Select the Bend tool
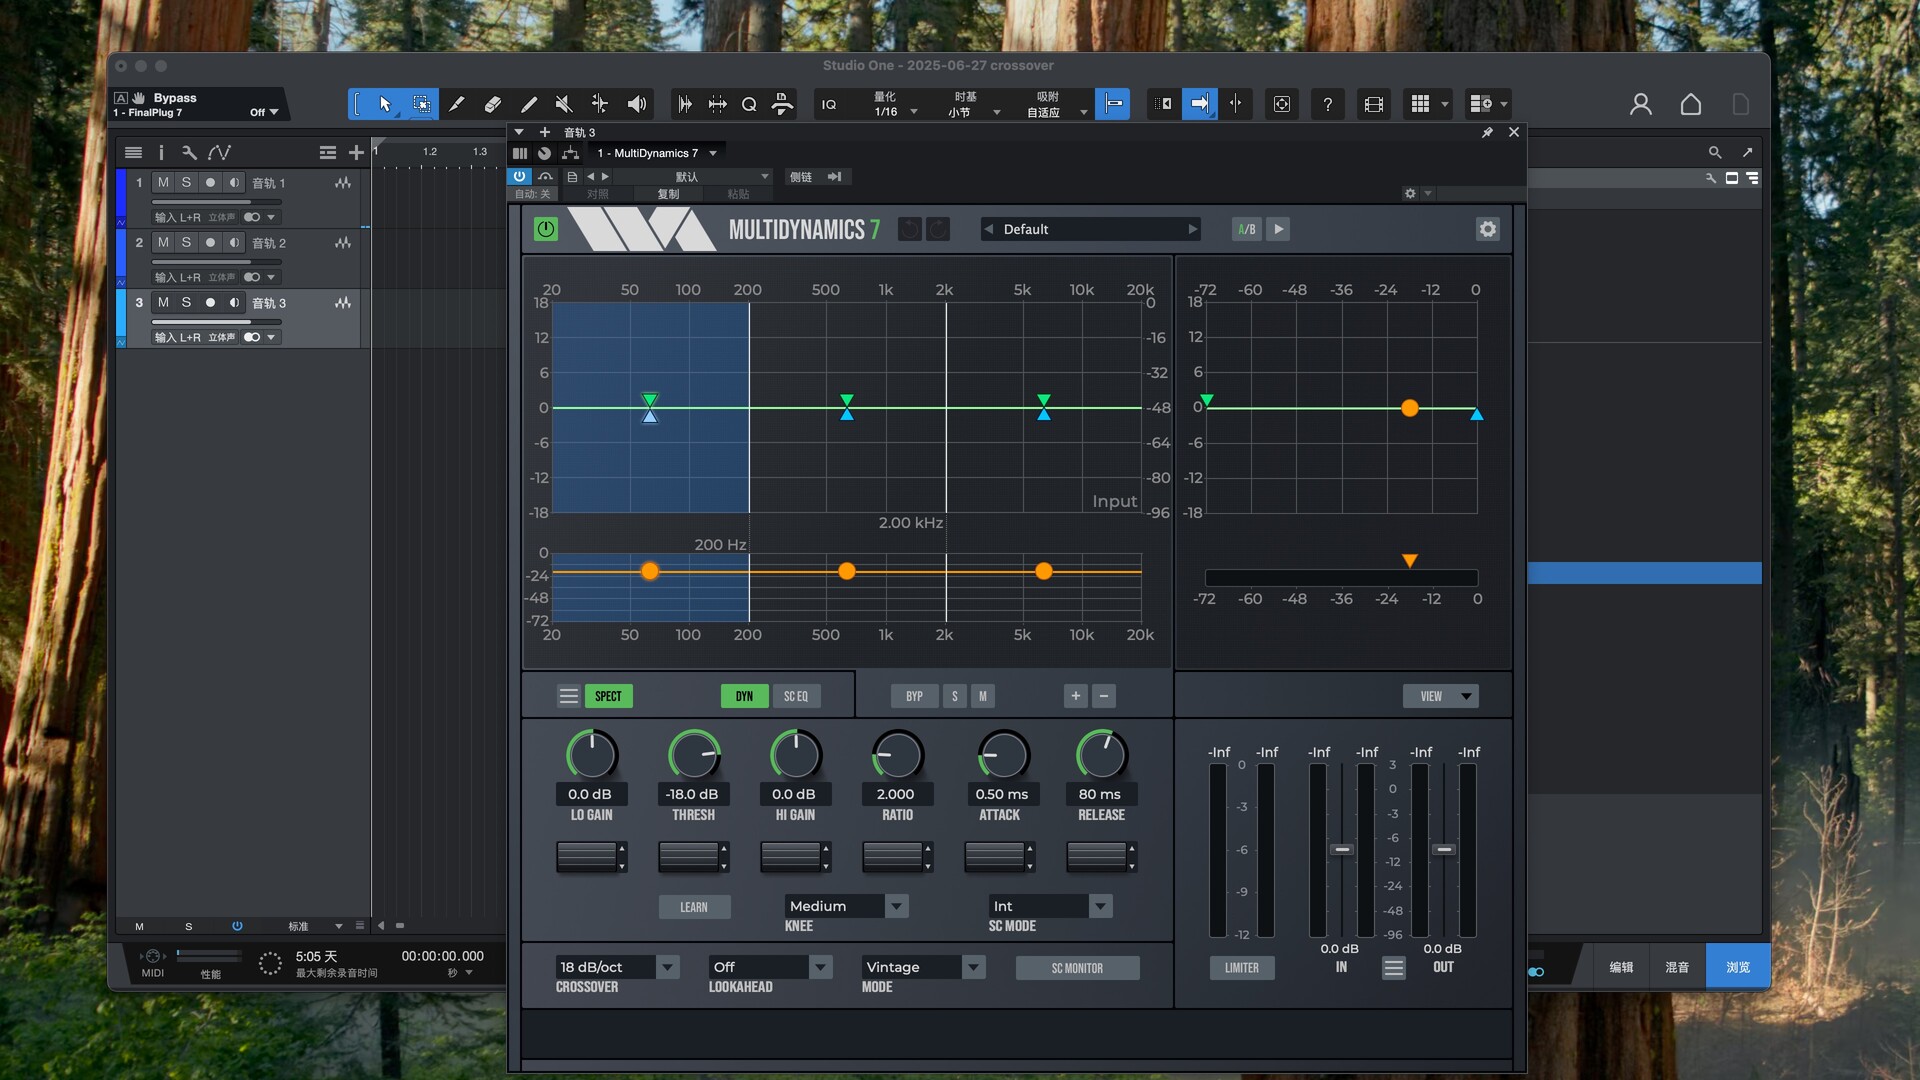This screenshot has width=1920, height=1080. (x=600, y=104)
